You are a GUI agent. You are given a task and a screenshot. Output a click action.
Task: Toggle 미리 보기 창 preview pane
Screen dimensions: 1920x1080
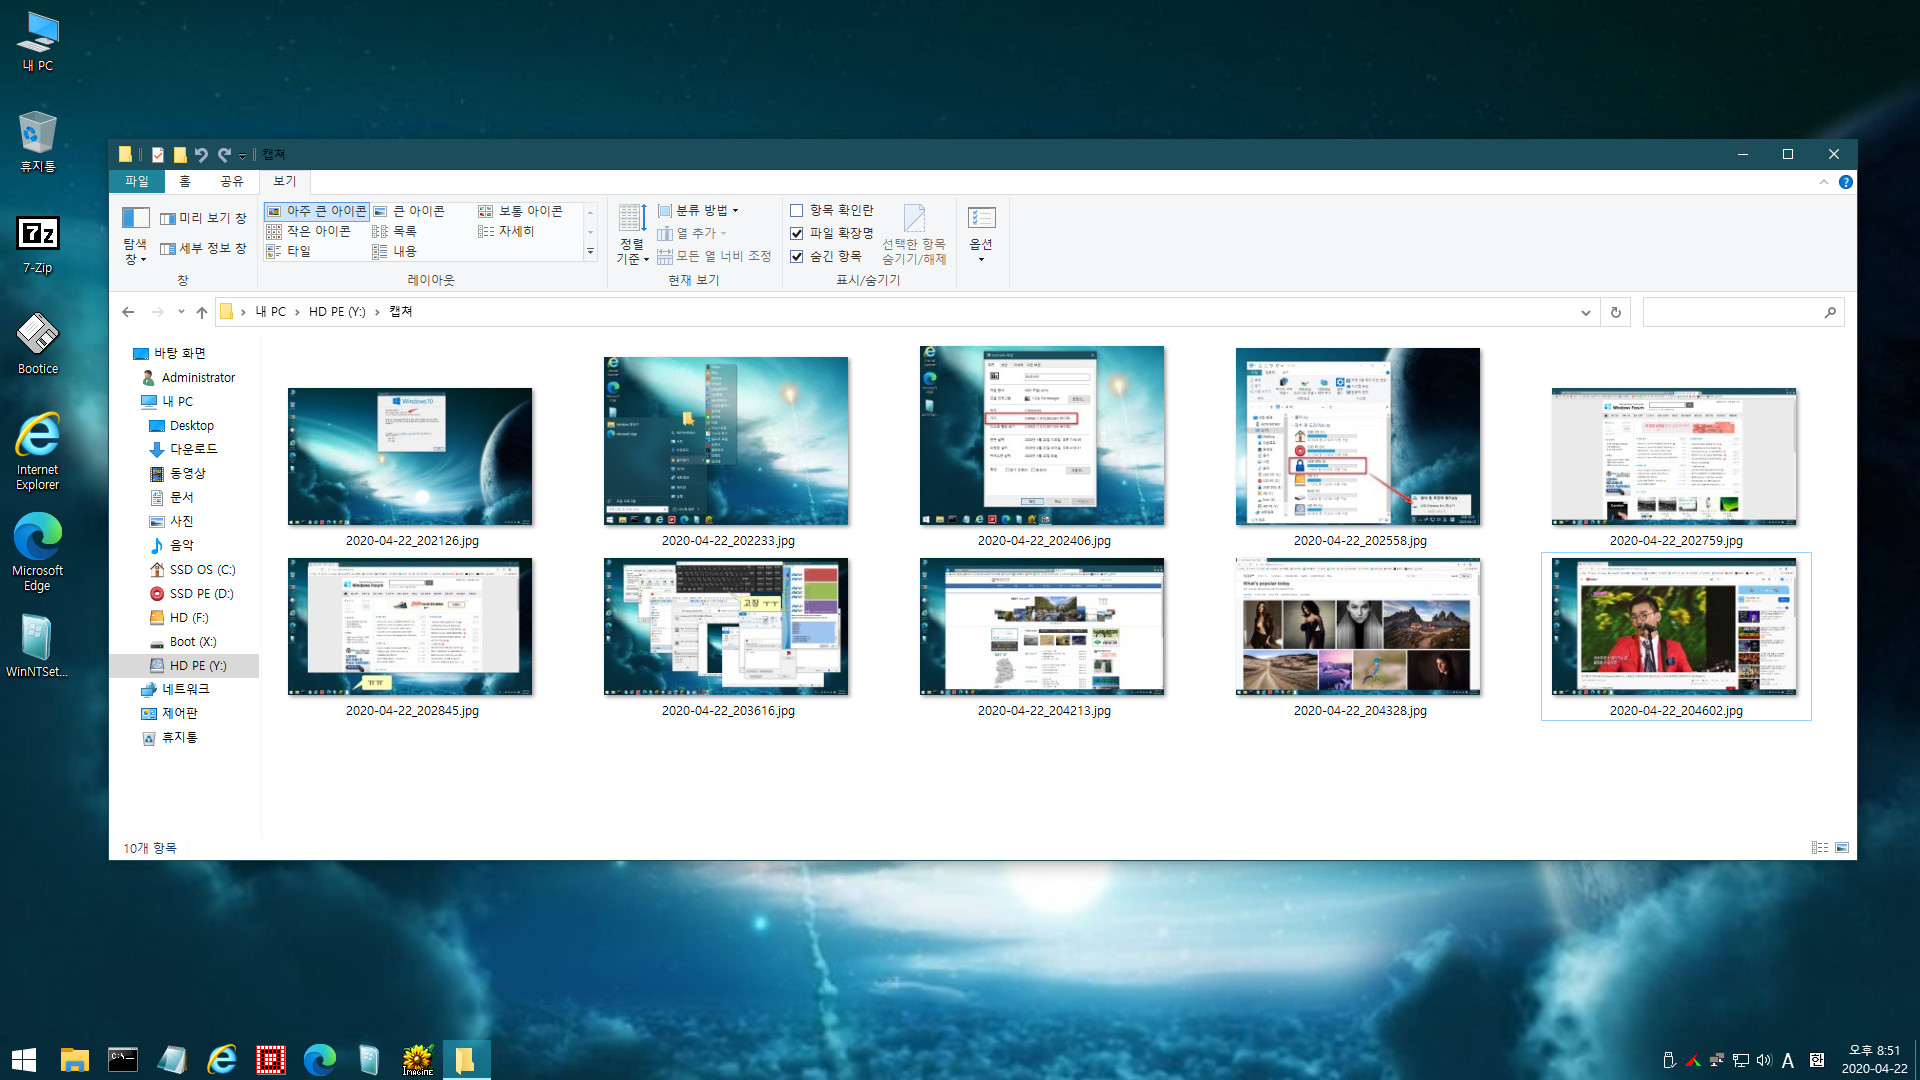pos(203,218)
